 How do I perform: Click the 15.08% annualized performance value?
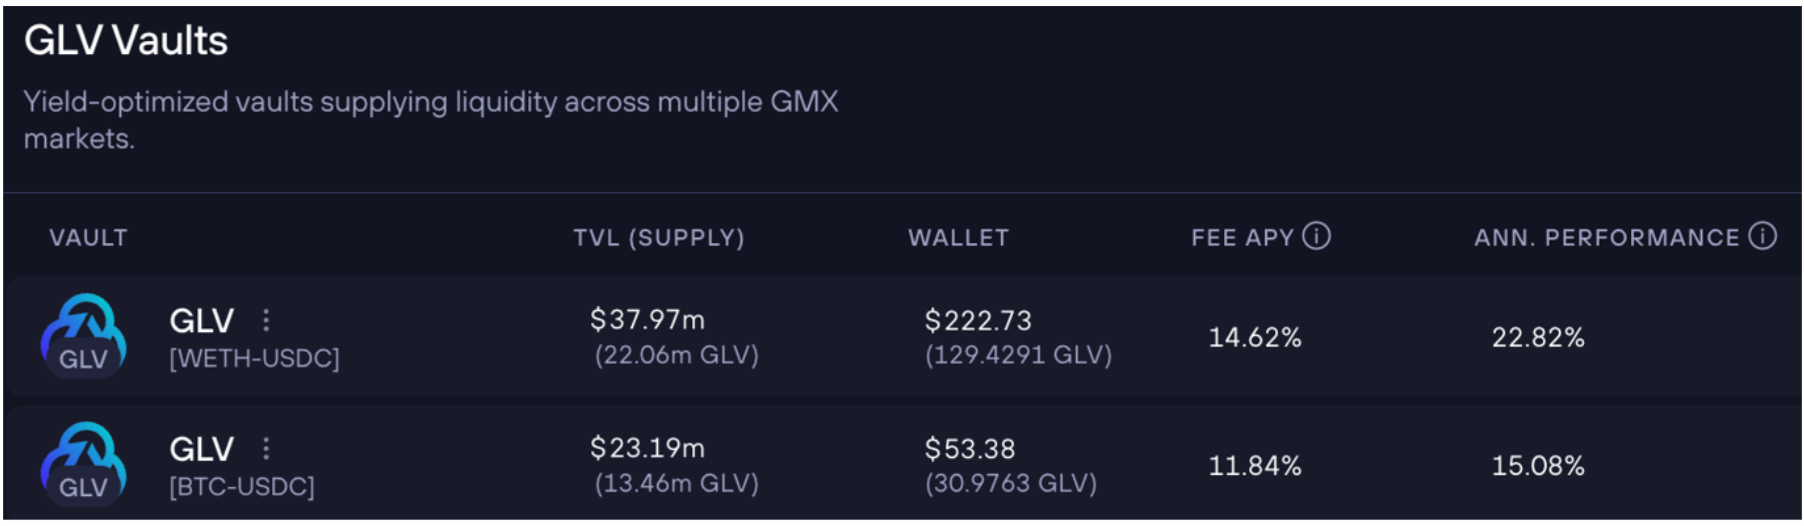(x=1537, y=466)
